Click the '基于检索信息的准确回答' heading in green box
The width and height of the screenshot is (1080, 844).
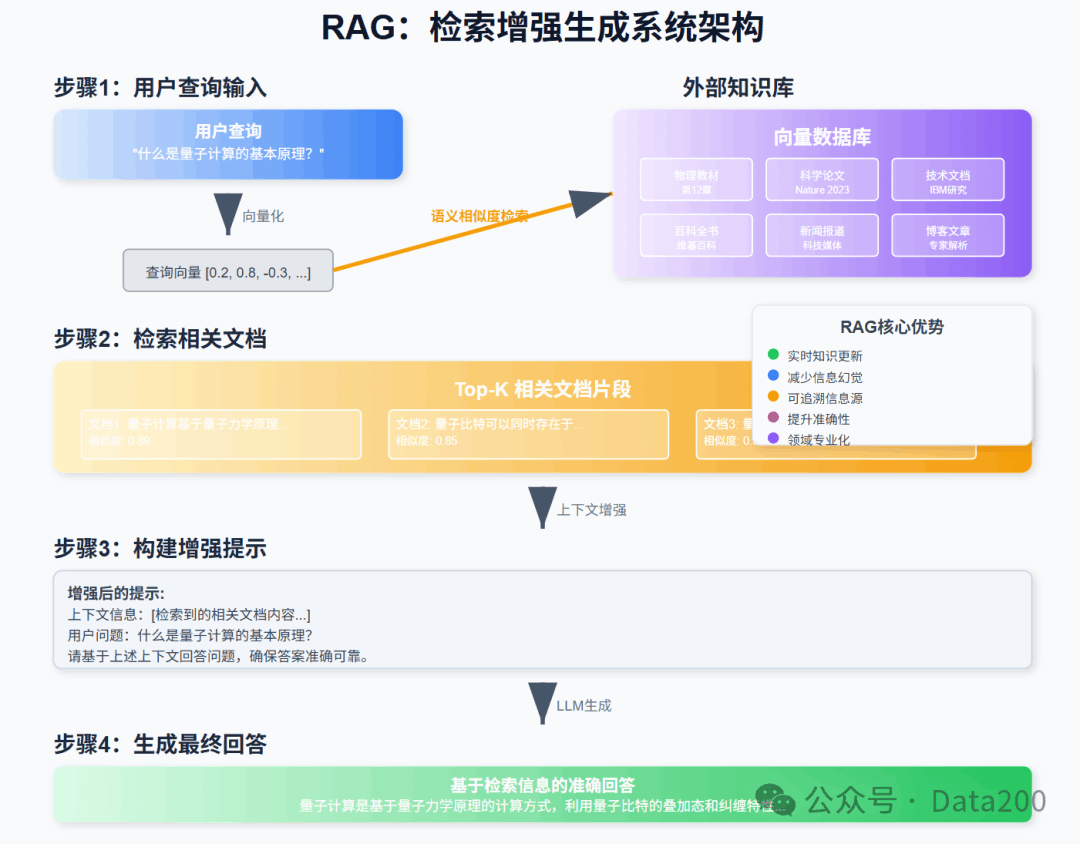(x=543, y=785)
